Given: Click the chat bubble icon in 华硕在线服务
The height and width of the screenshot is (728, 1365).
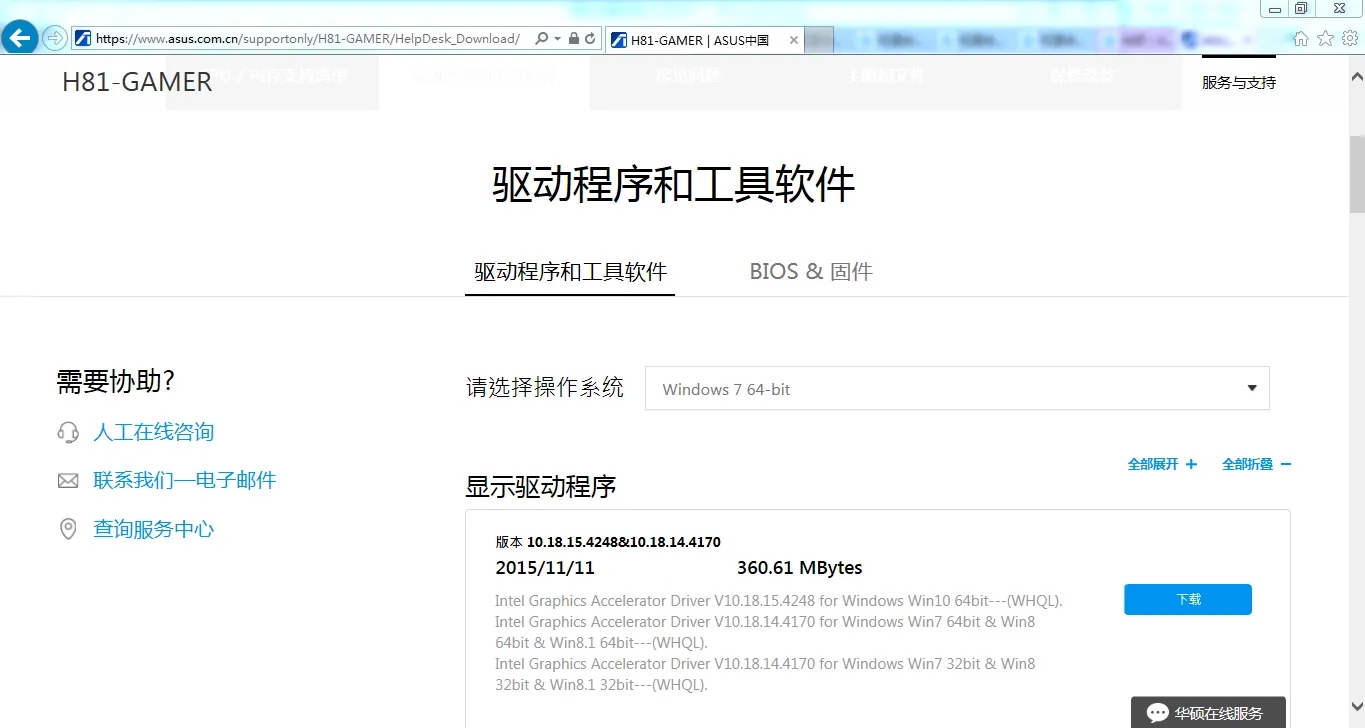Looking at the screenshot, I should click(1157, 713).
